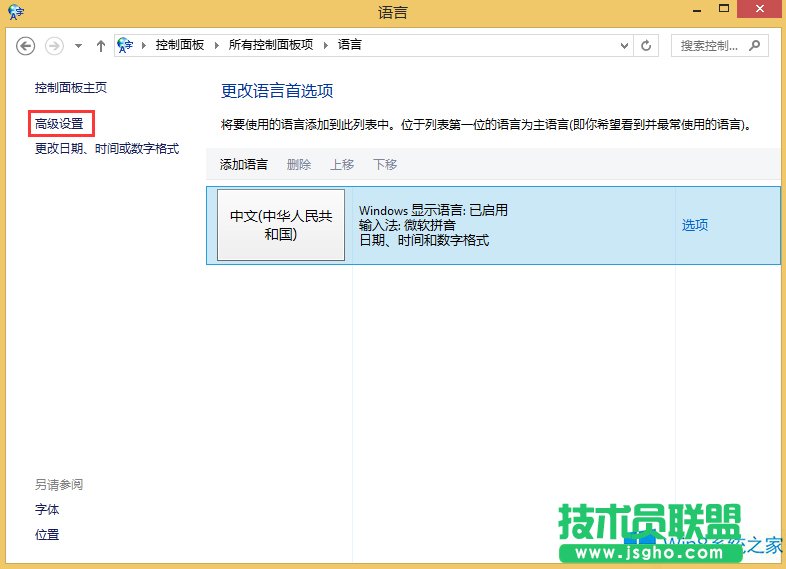Click the window's language icon in title bar
The image size is (786, 569).
coord(16,11)
